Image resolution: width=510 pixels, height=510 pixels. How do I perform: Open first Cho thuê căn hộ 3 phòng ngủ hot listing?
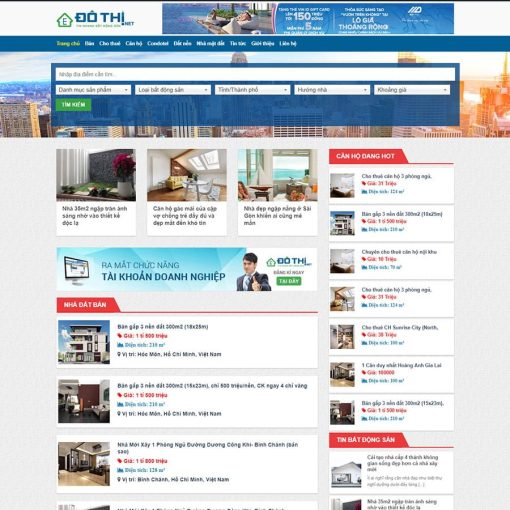397,176
